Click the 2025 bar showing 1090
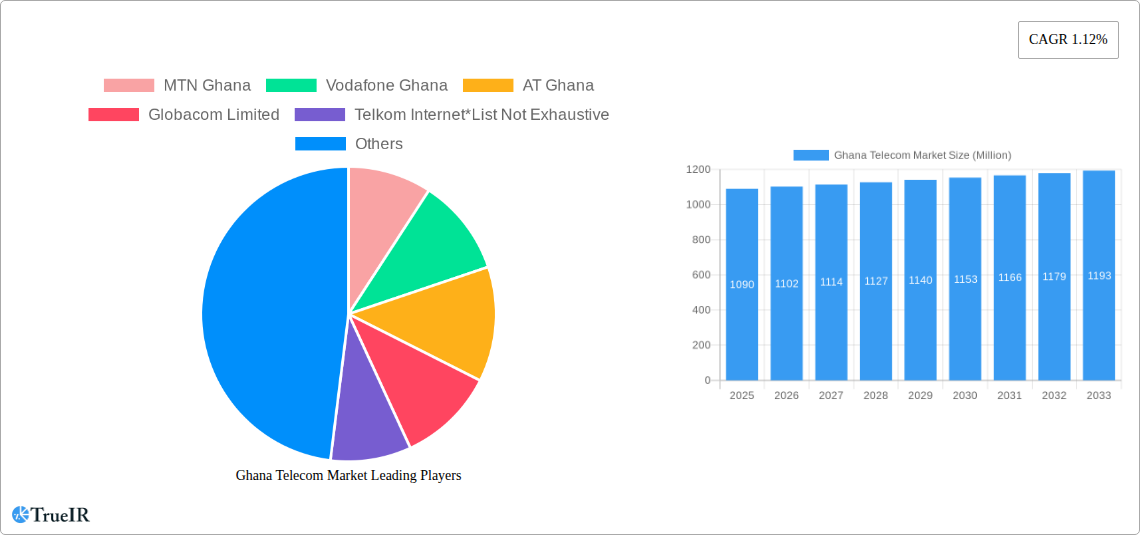This screenshot has width=1140, height=535. pos(742,284)
